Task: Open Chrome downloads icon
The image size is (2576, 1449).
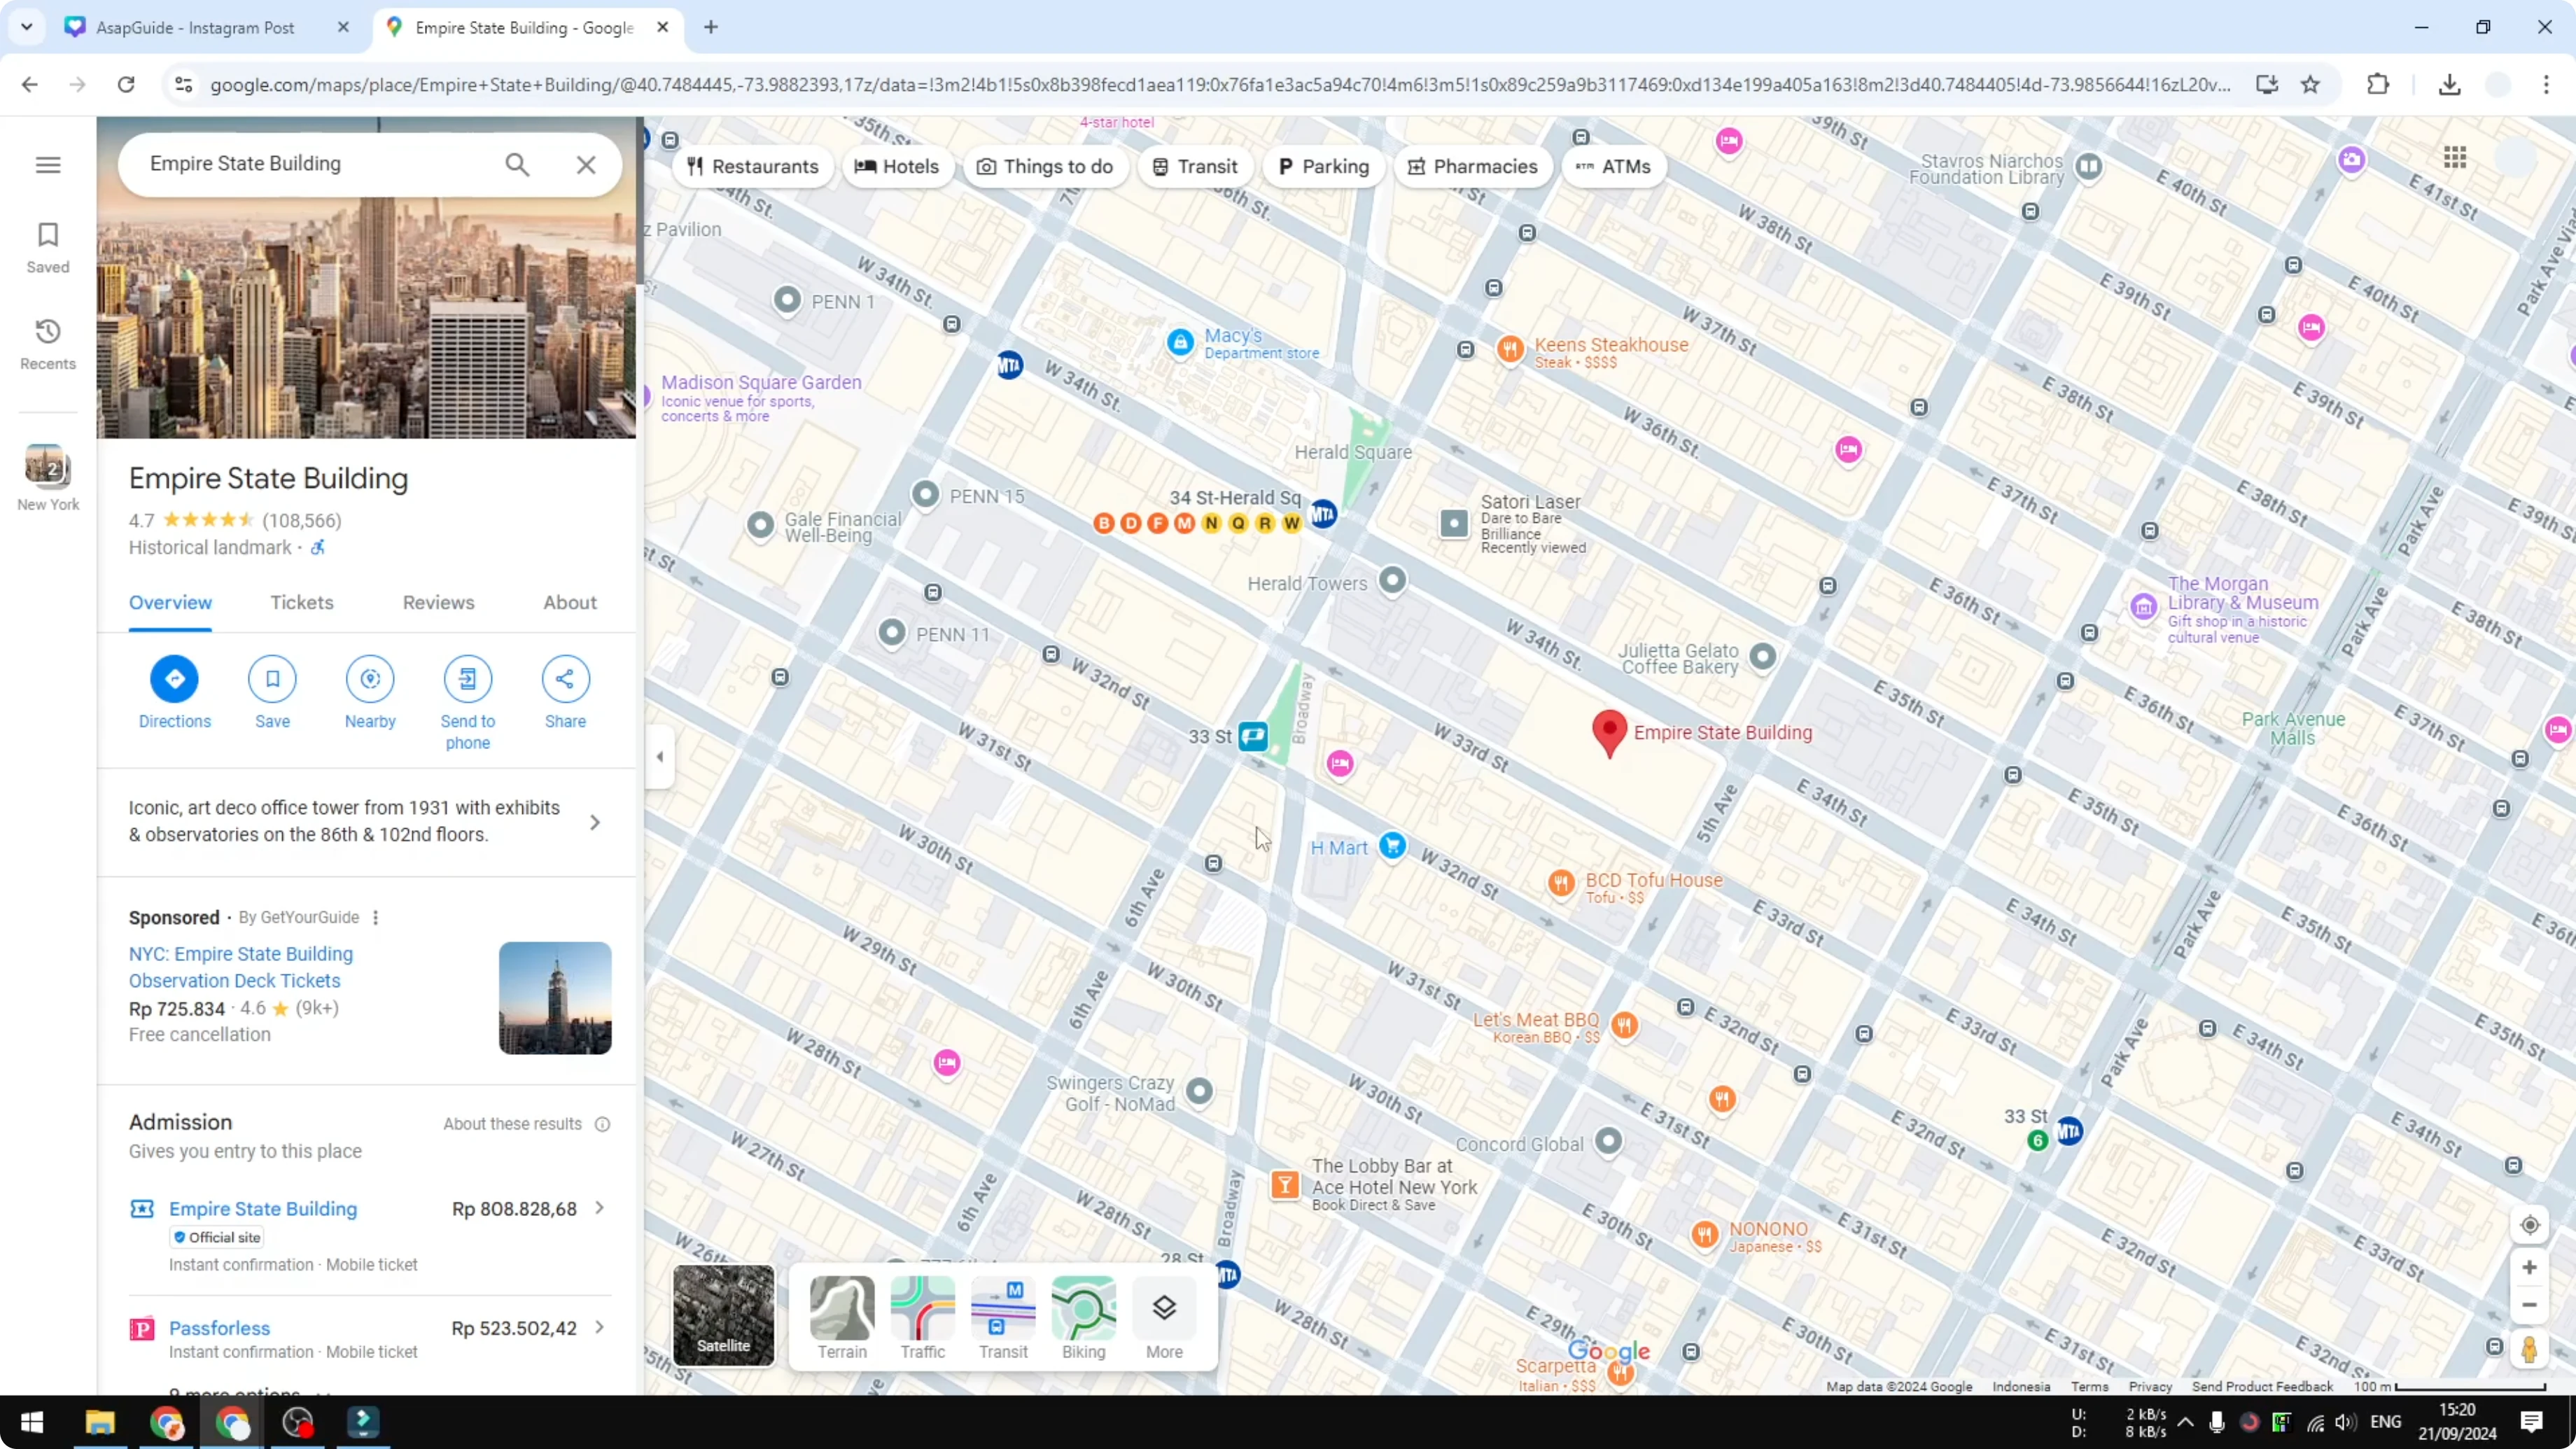Action: [2449, 85]
